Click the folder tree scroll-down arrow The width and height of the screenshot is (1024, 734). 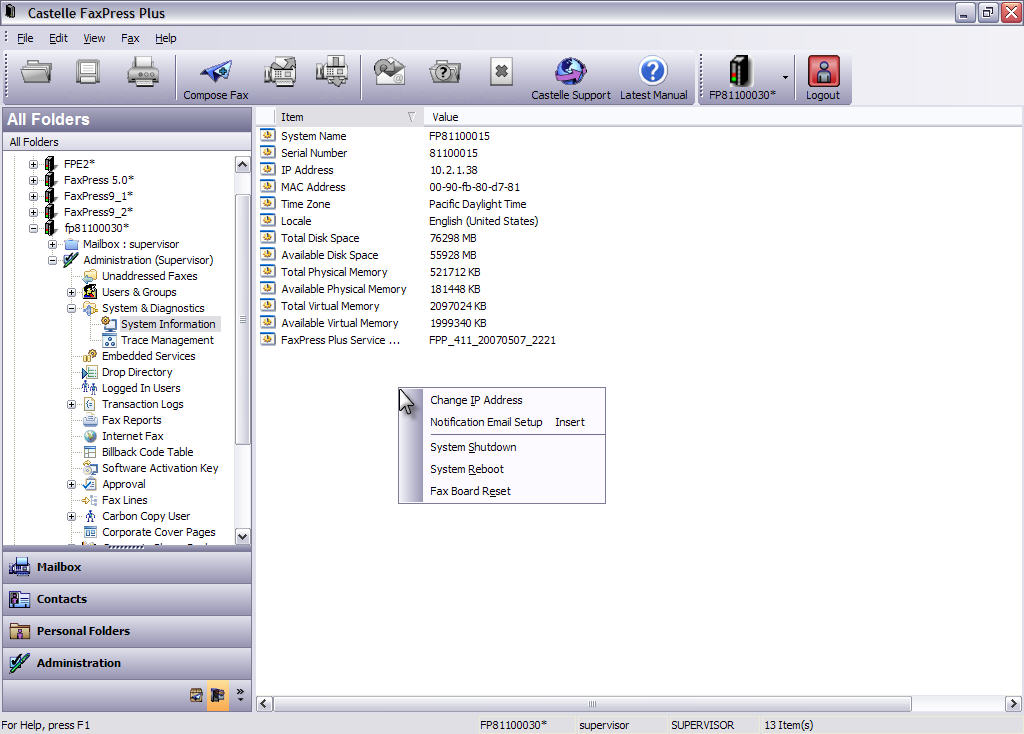tap(242, 537)
